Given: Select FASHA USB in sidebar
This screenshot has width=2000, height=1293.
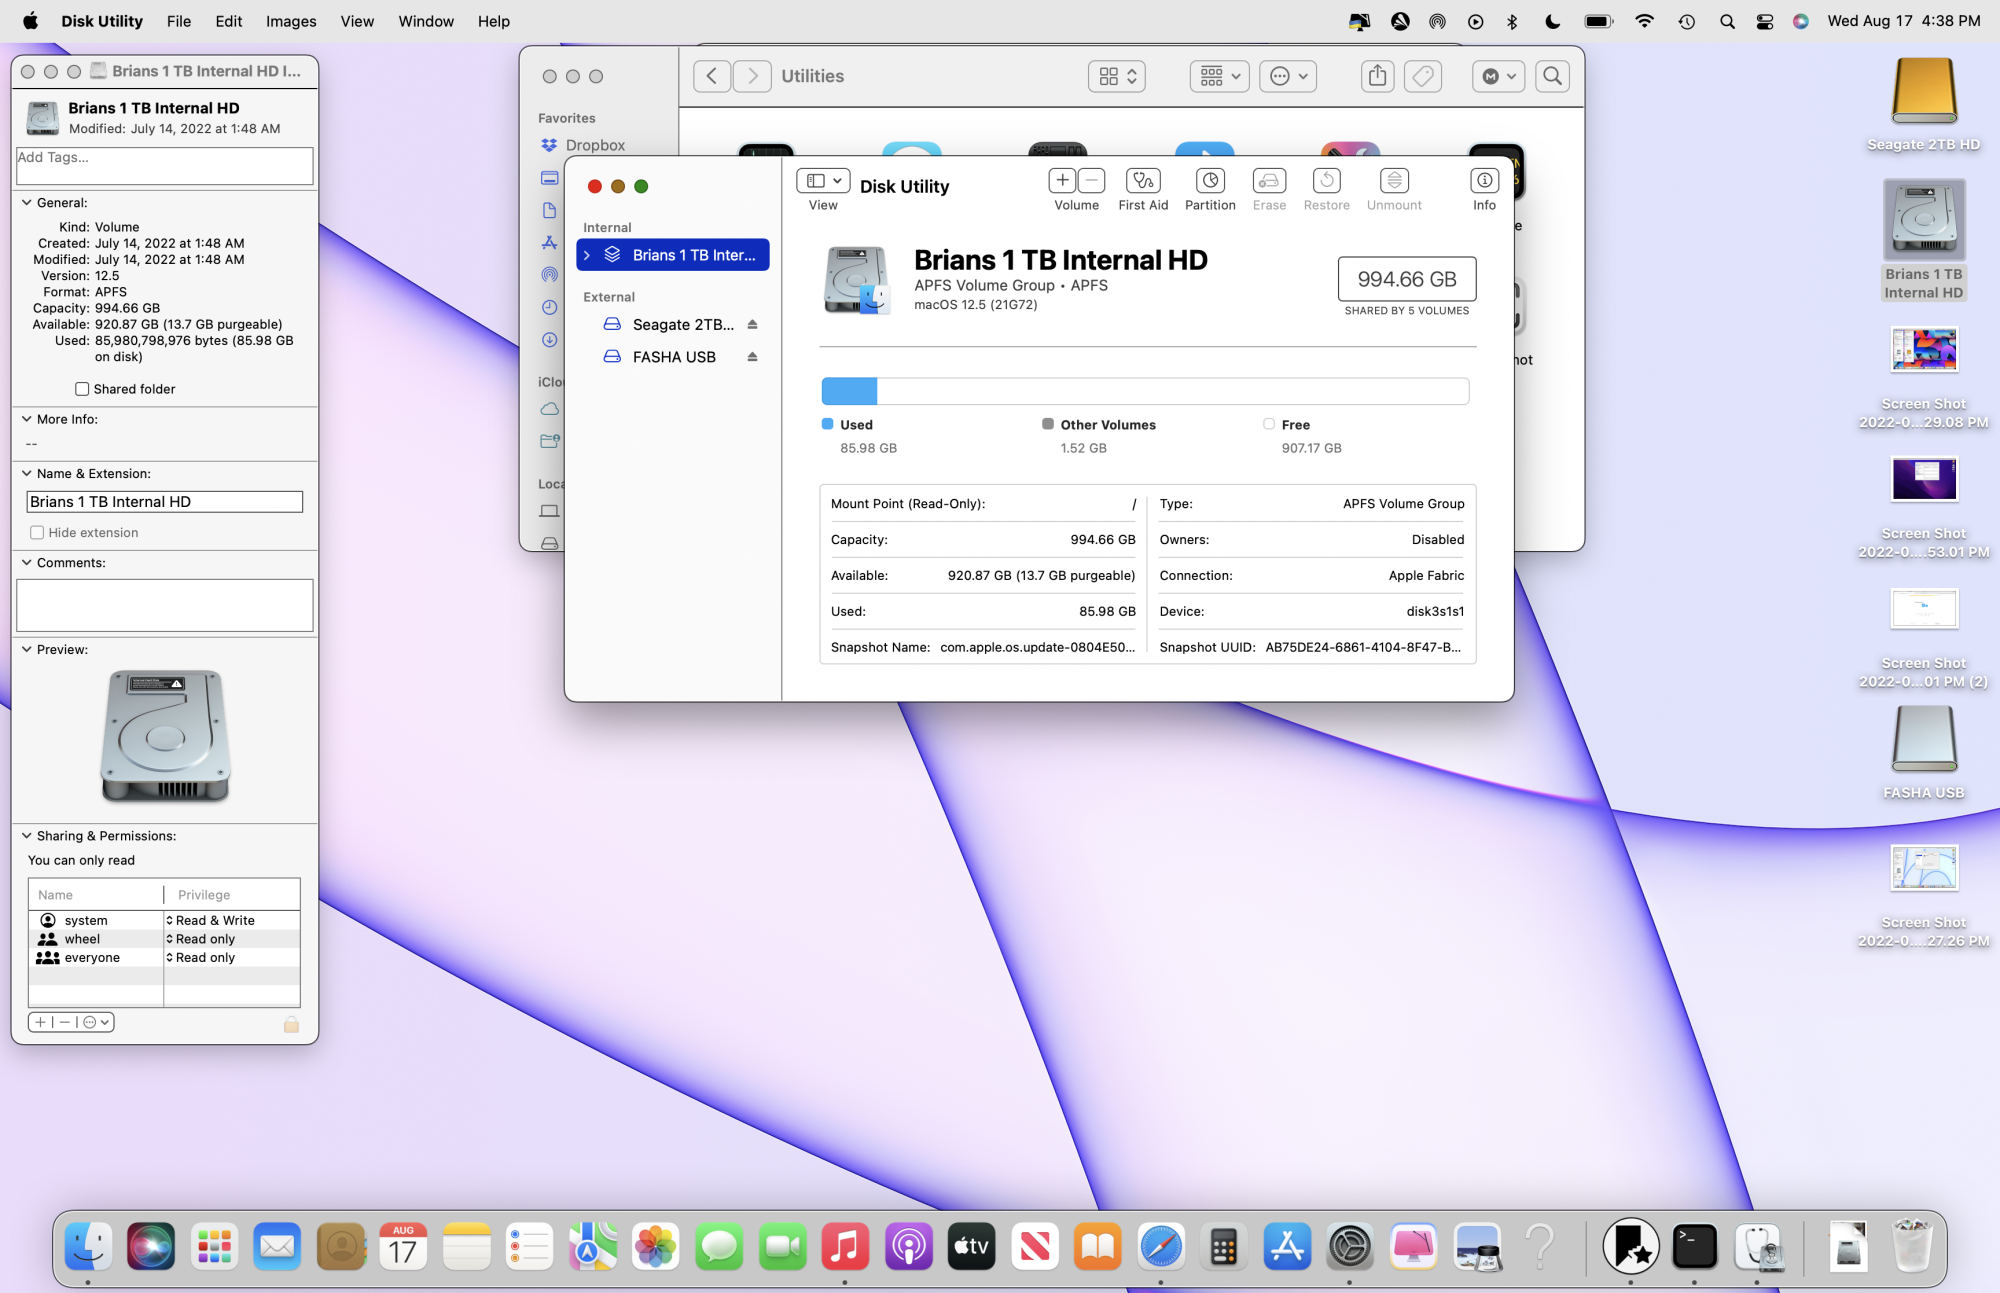Looking at the screenshot, I should tap(673, 357).
